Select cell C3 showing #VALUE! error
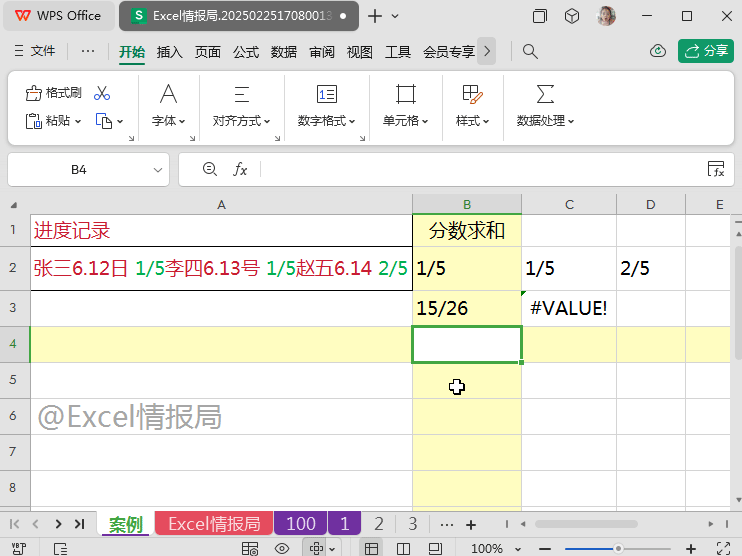Image resolution: width=742 pixels, height=556 pixels. 568,308
